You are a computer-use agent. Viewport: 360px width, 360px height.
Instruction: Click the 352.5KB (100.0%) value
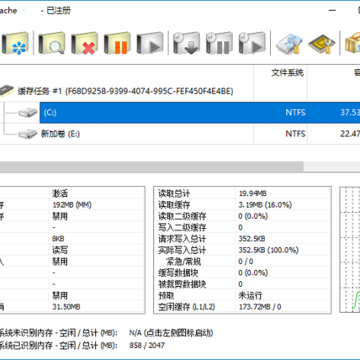coord(269,250)
